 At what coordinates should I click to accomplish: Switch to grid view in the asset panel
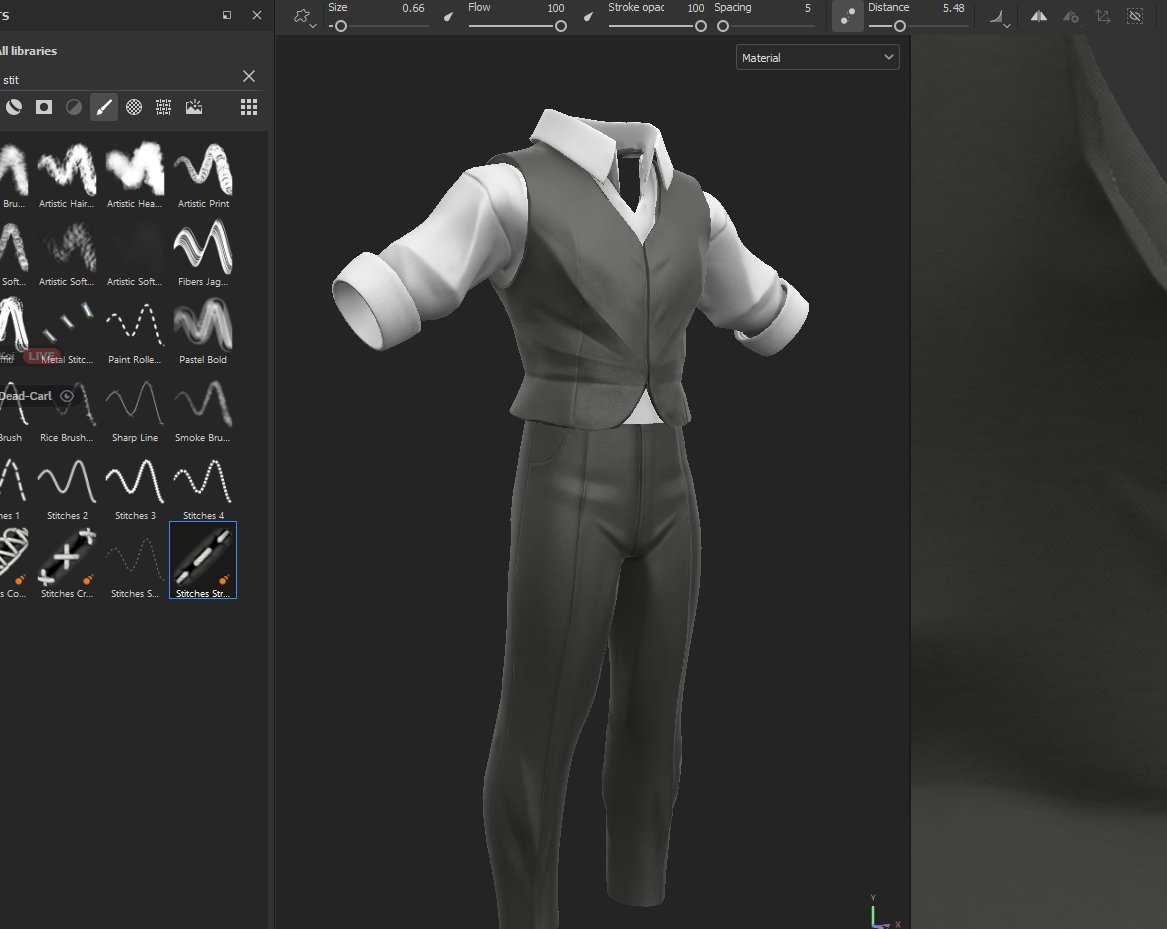point(248,107)
